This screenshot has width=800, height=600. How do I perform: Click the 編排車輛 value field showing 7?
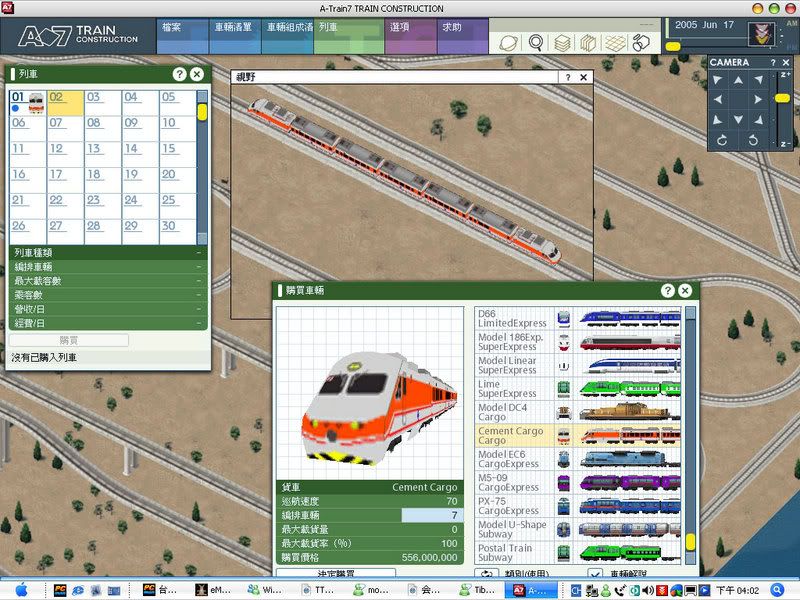[x=432, y=515]
